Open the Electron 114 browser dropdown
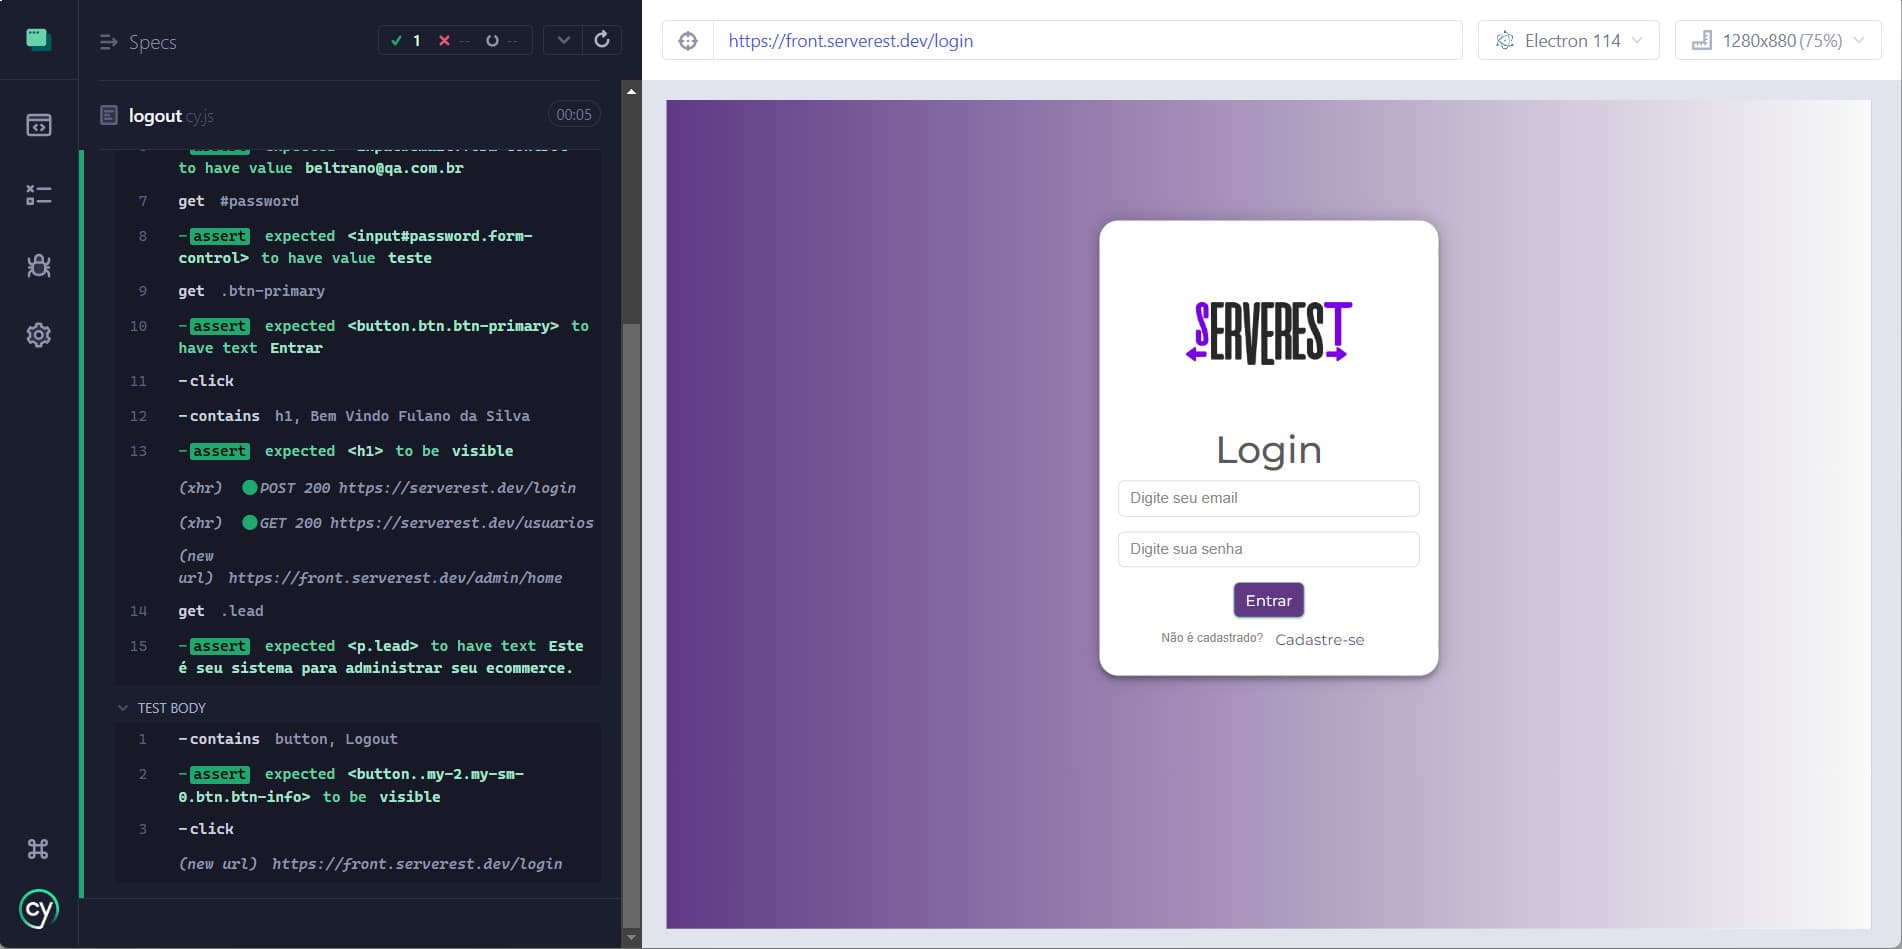The width and height of the screenshot is (1902, 949). click(1568, 41)
